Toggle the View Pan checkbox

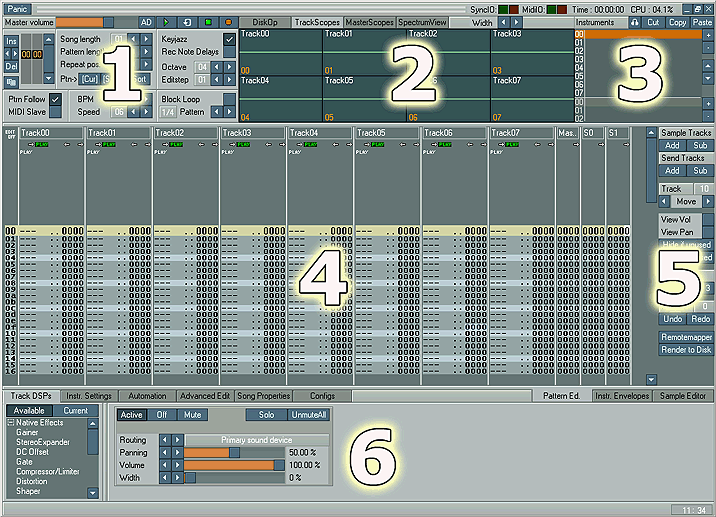click(708, 232)
